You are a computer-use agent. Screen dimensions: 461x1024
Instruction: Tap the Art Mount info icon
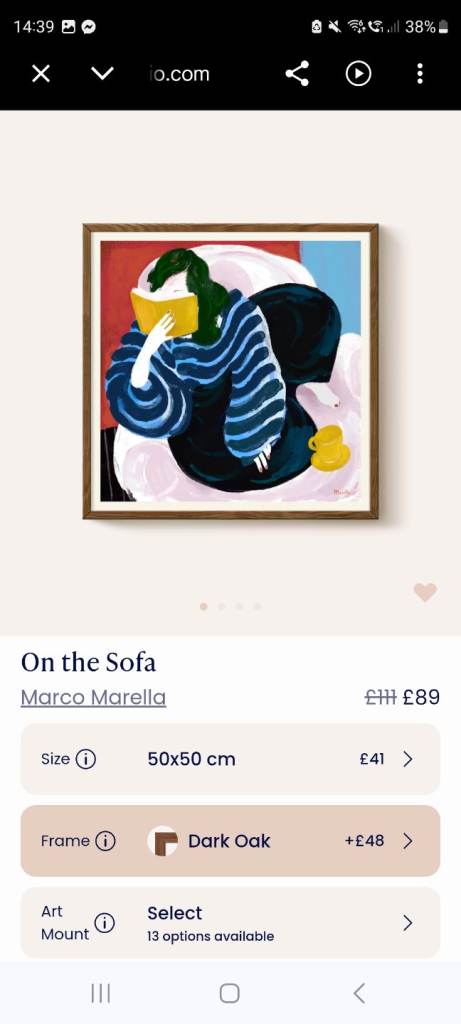coord(104,922)
